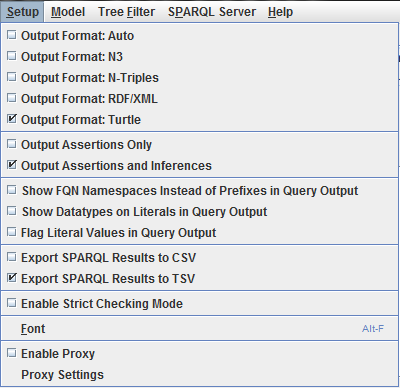Enable Strict Checking Mode
This screenshot has height=388, width=400.
pyautogui.click(x=199, y=303)
